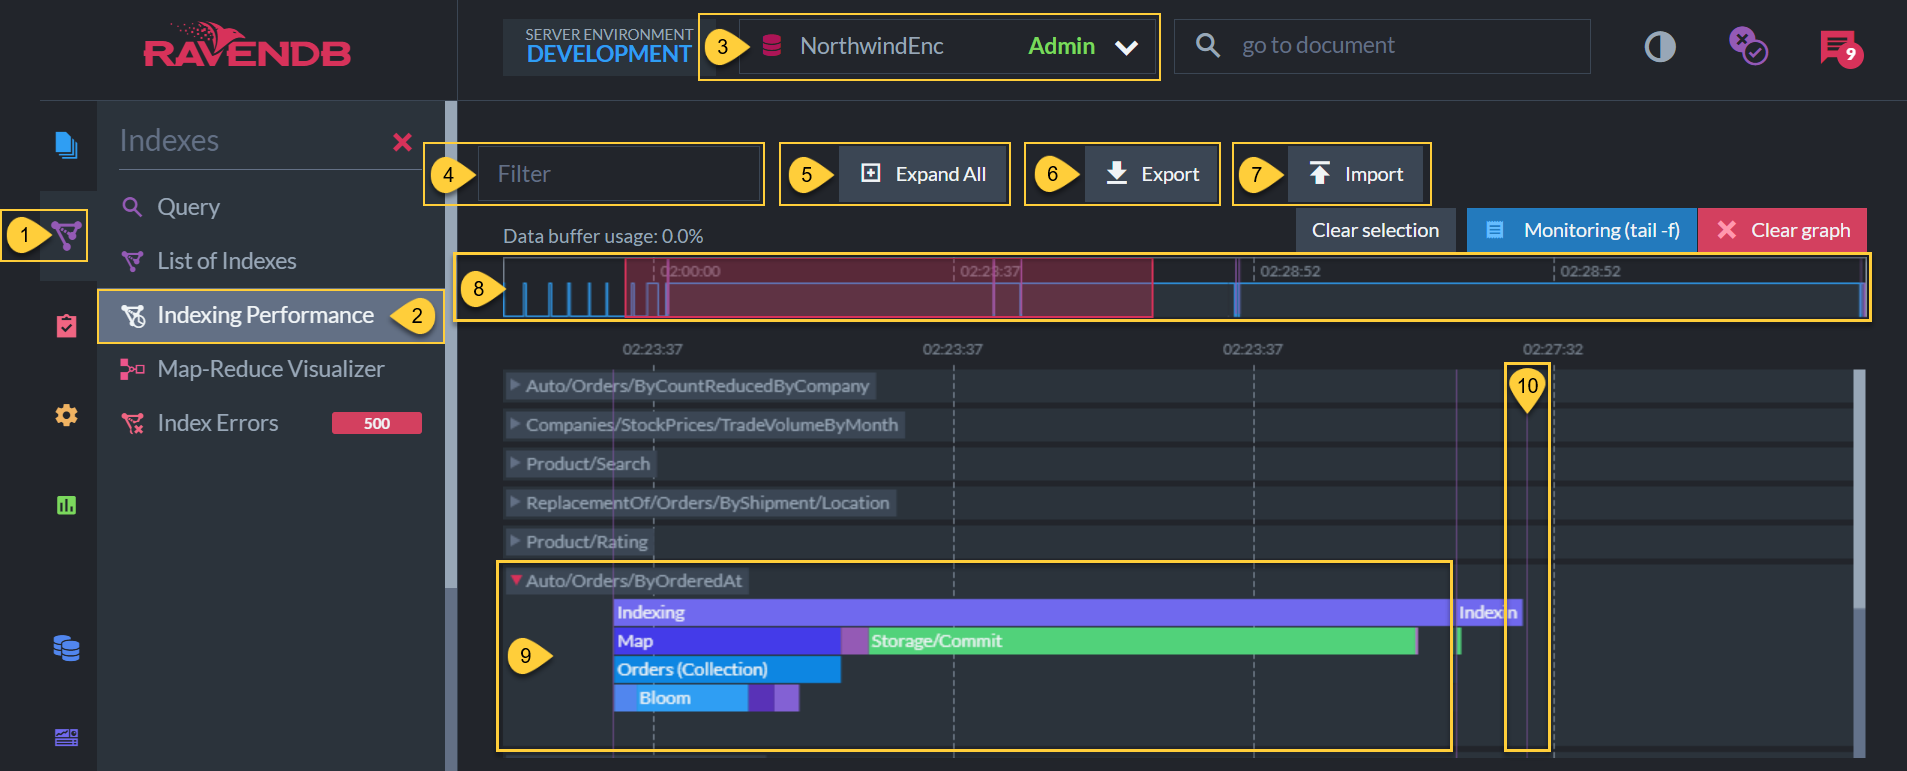Expand Product/Rating index track

tap(579, 542)
